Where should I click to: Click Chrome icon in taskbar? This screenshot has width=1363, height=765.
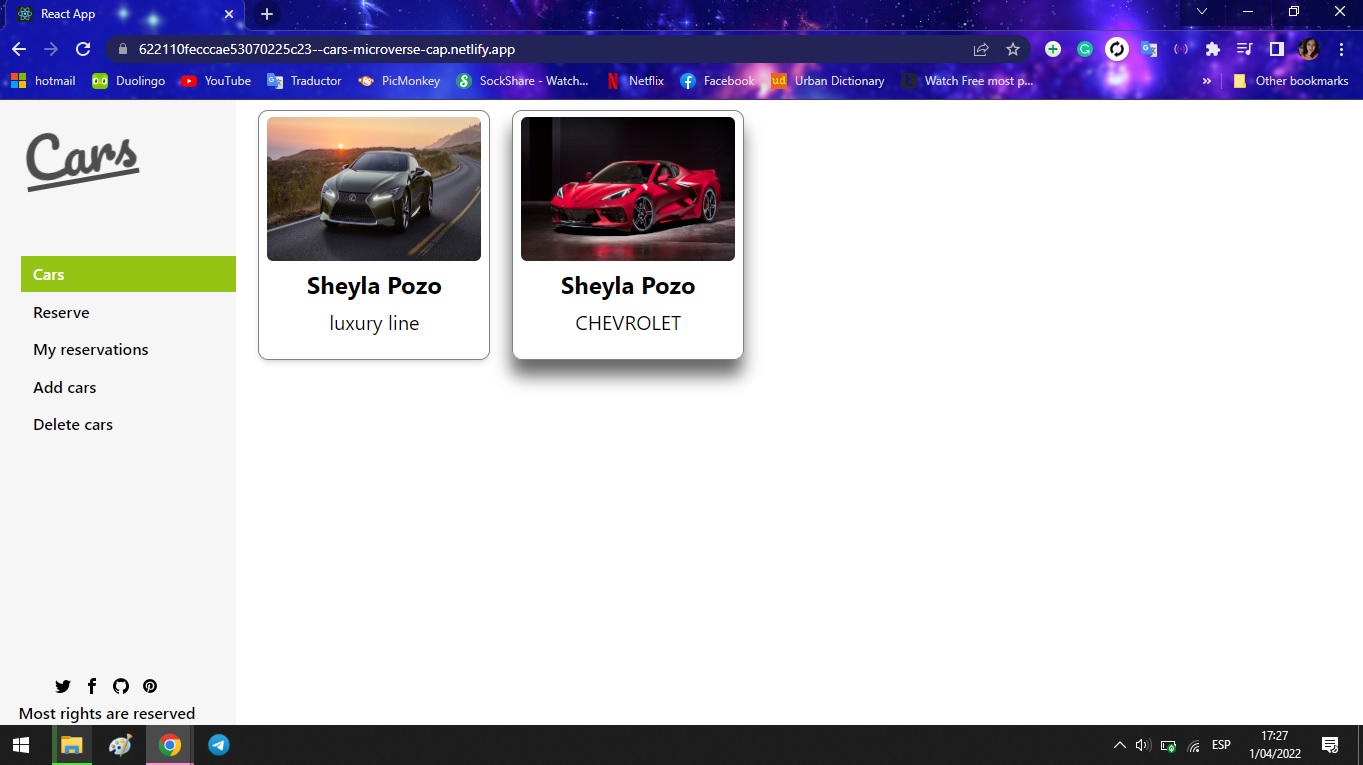170,745
